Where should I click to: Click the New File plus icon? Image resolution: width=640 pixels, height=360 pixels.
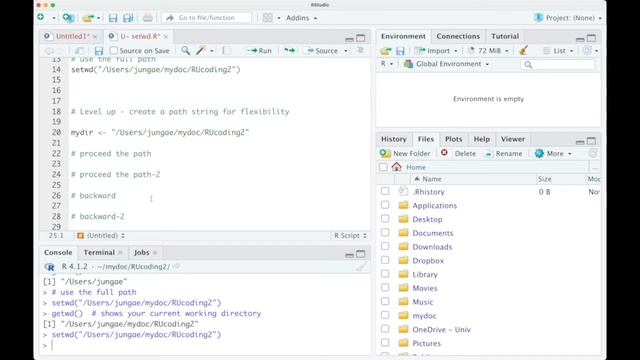[x=41, y=17]
